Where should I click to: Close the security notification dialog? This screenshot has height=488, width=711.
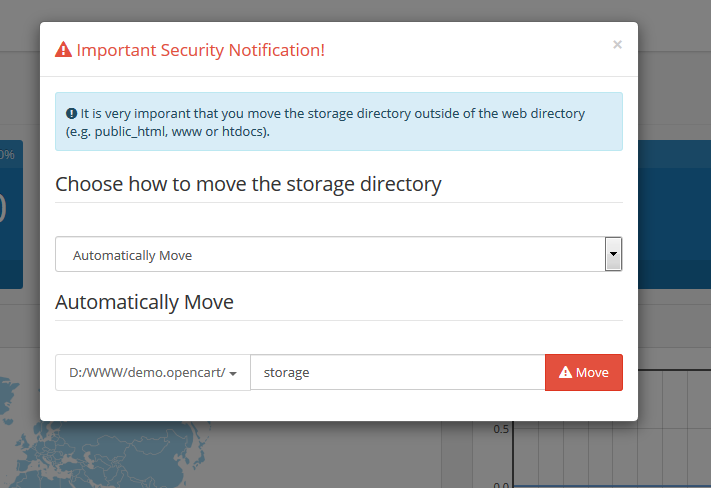coord(617,44)
